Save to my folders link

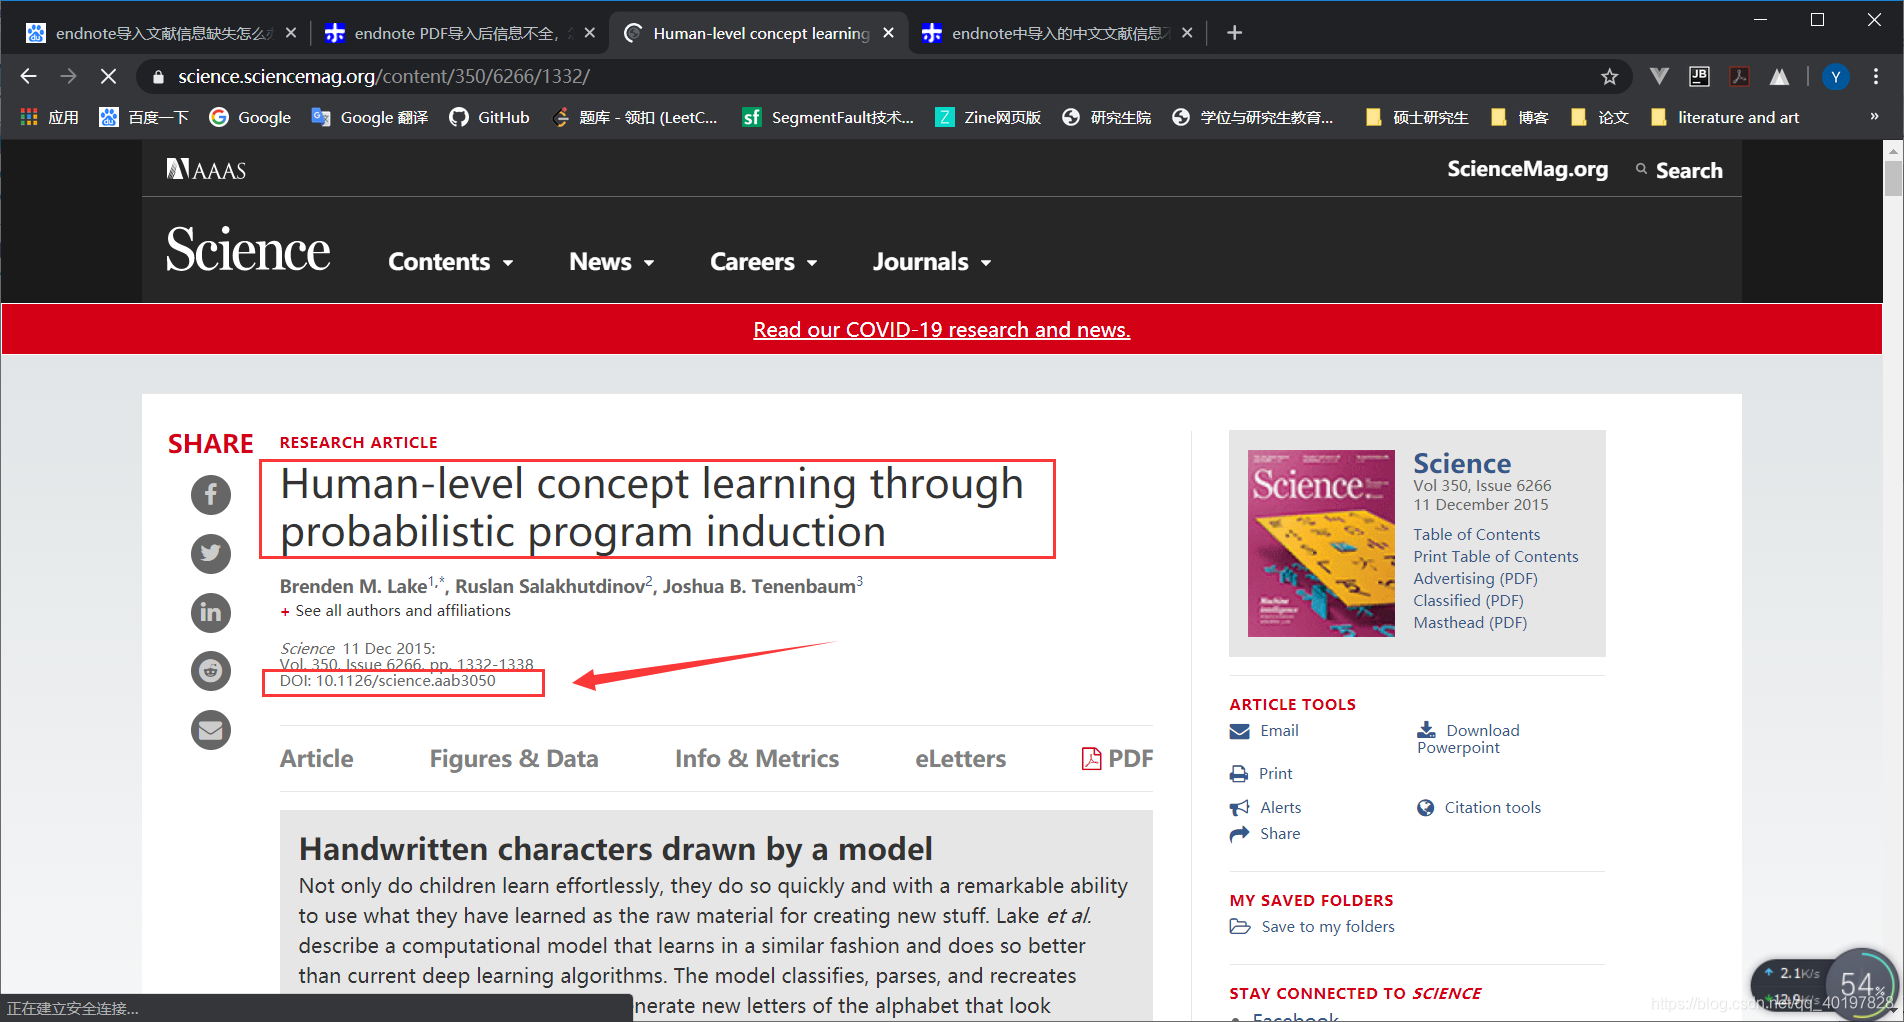(1312, 927)
